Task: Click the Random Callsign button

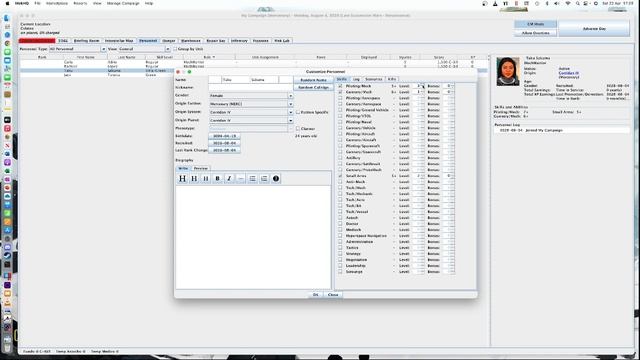Action: [x=313, y=87]
